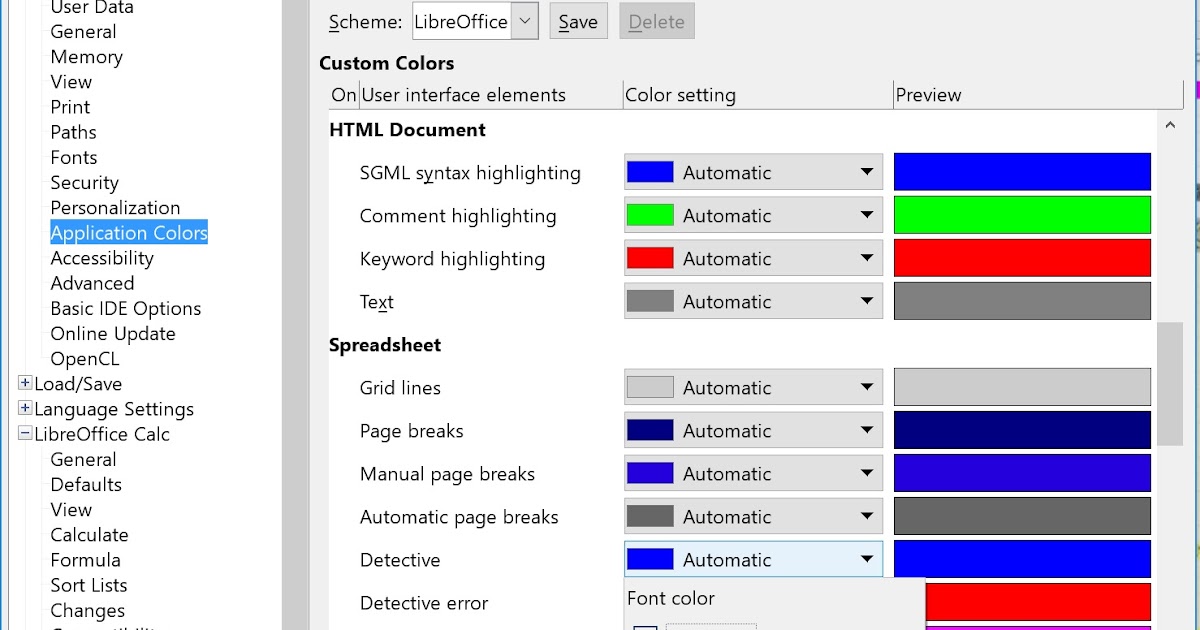Image resolution: width=1200 pixels, height=630 pixels.
Task: Click the Text color preview swatch
Action: click(x=1022, y=300)
